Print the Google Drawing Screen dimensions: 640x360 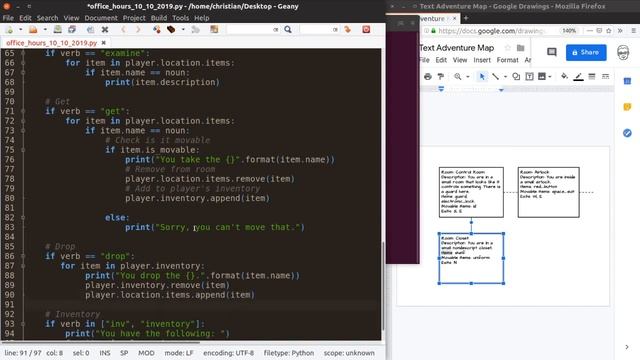[x=427, y=77]
